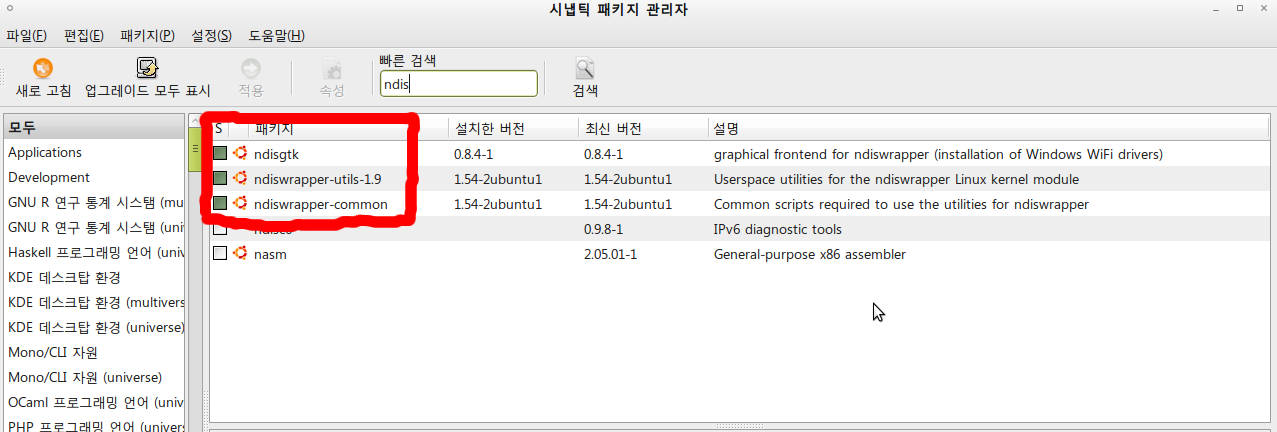The height and width of the screenshot is (432, 1277).
Task: Open the 파일(F) menu
Action: coord(26,35)
